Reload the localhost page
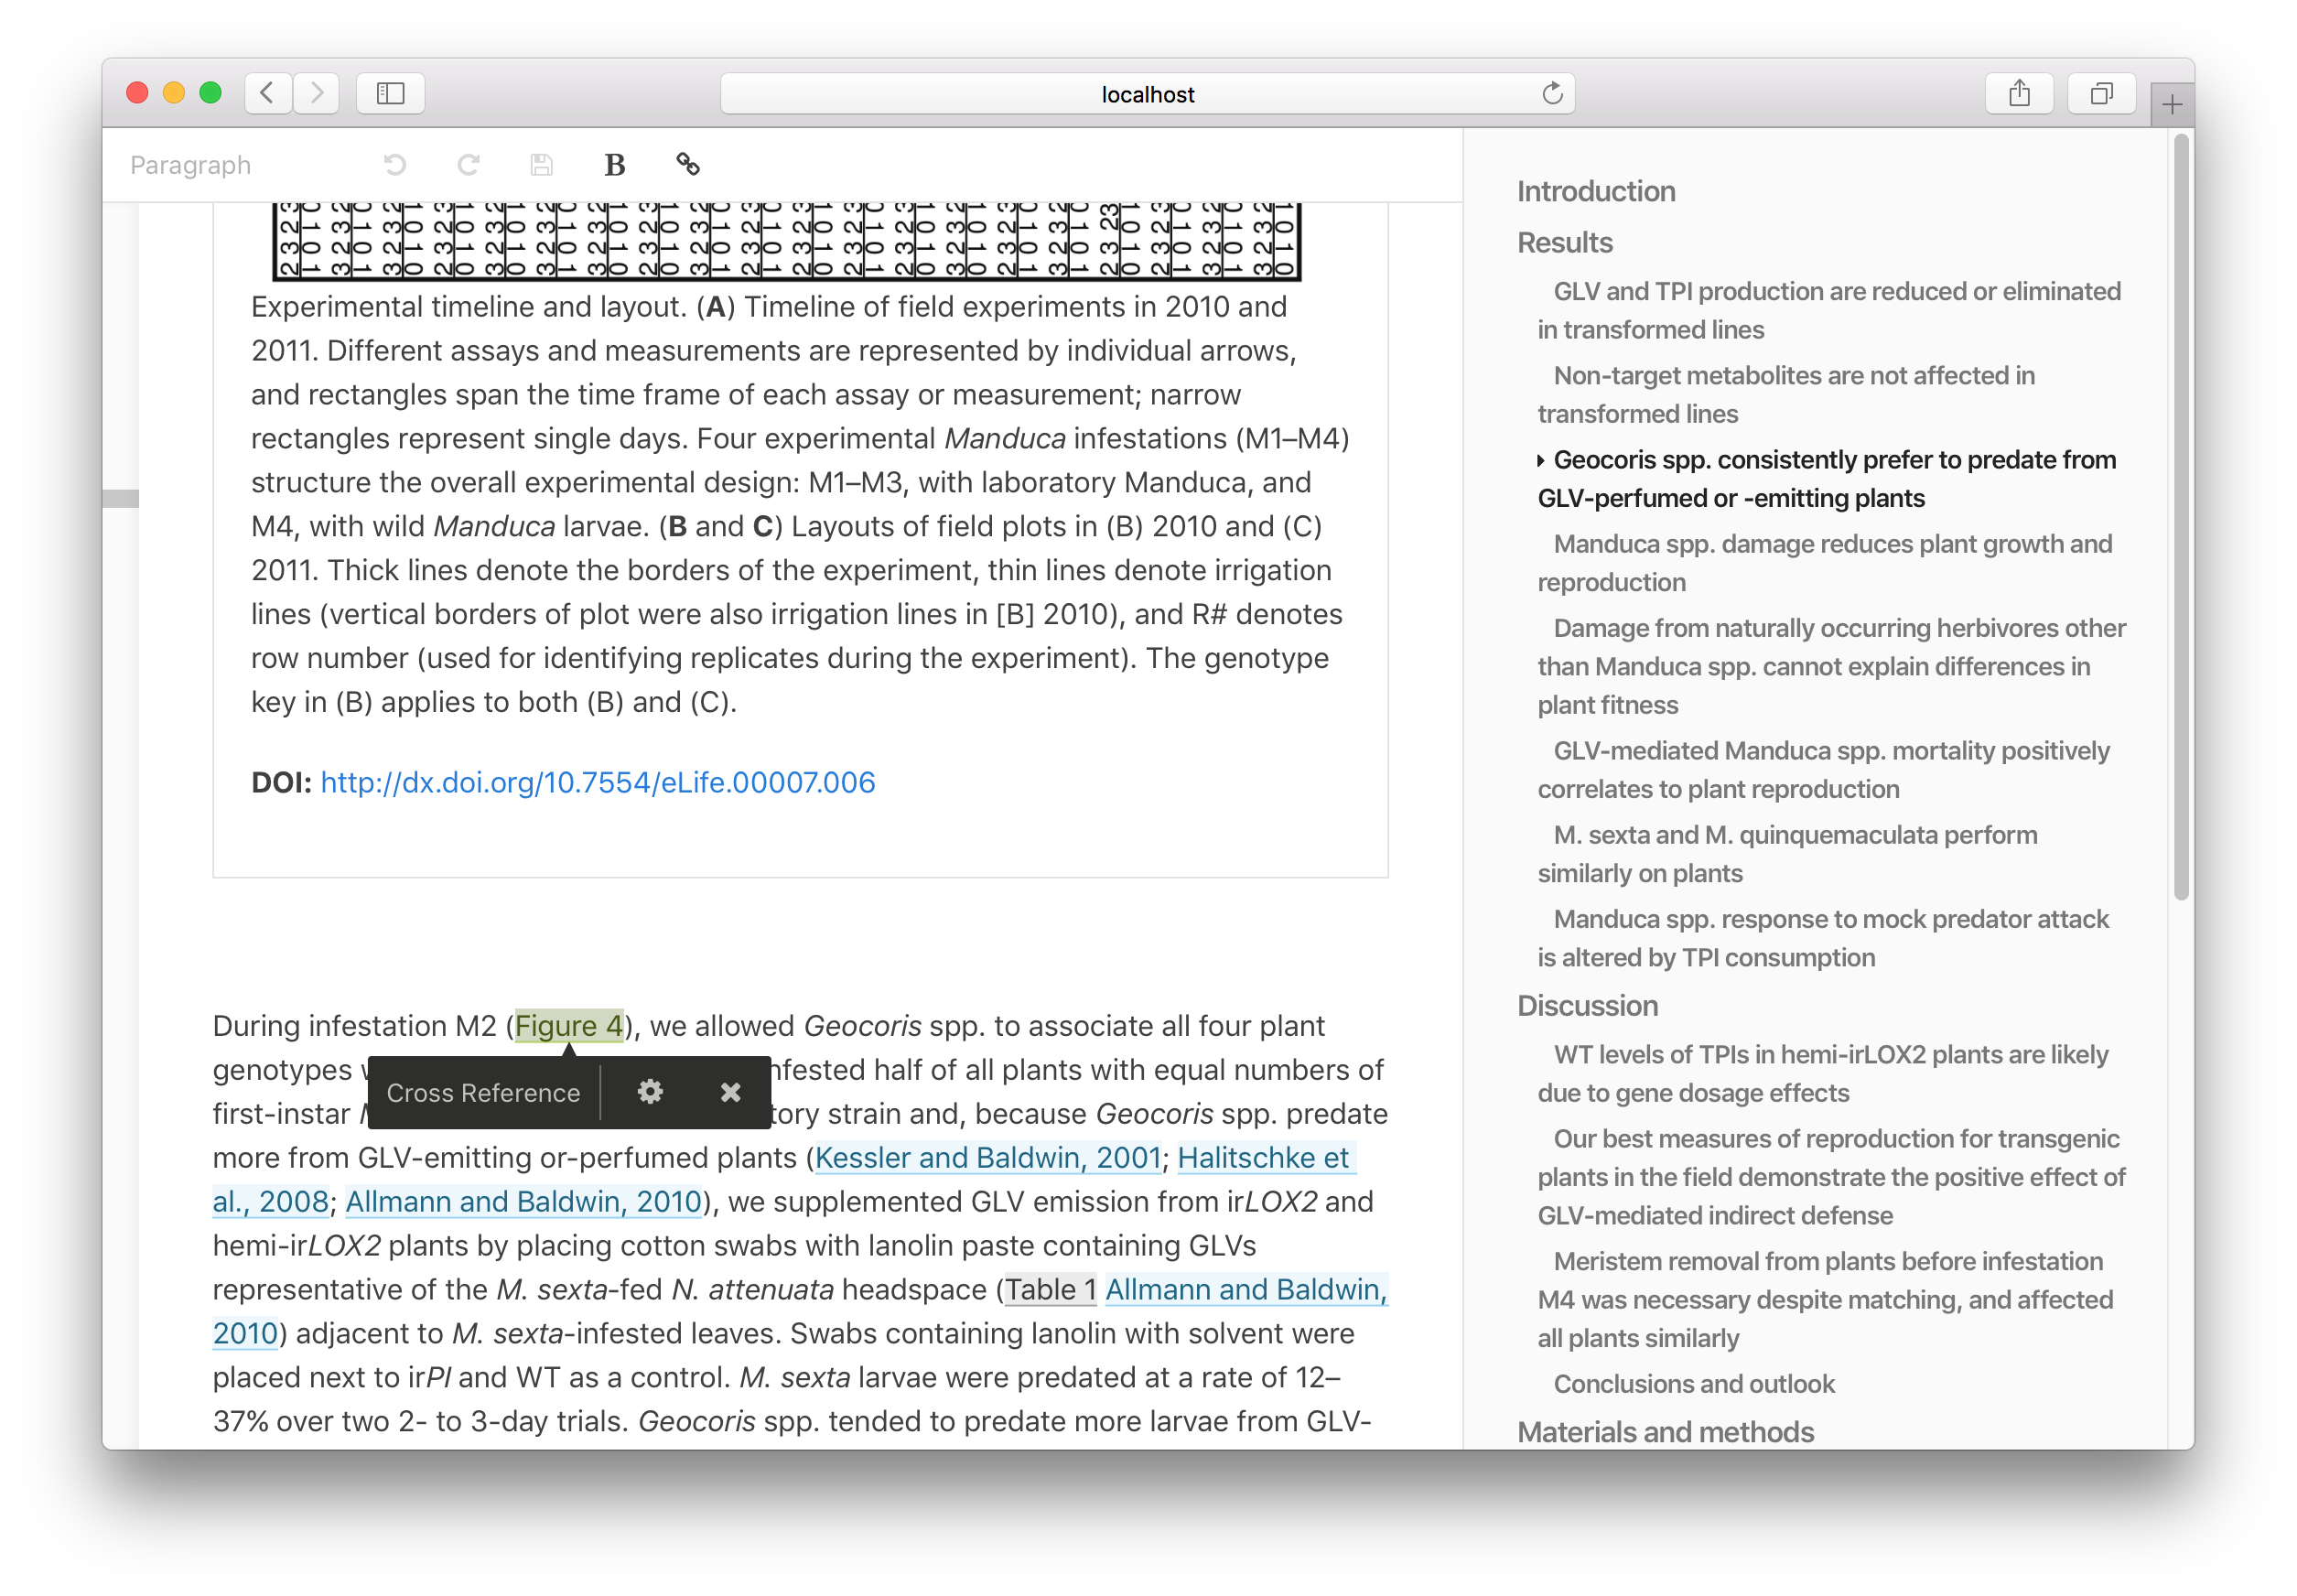Viewport: 2297px width, 1596px height. coord(1552,94)
